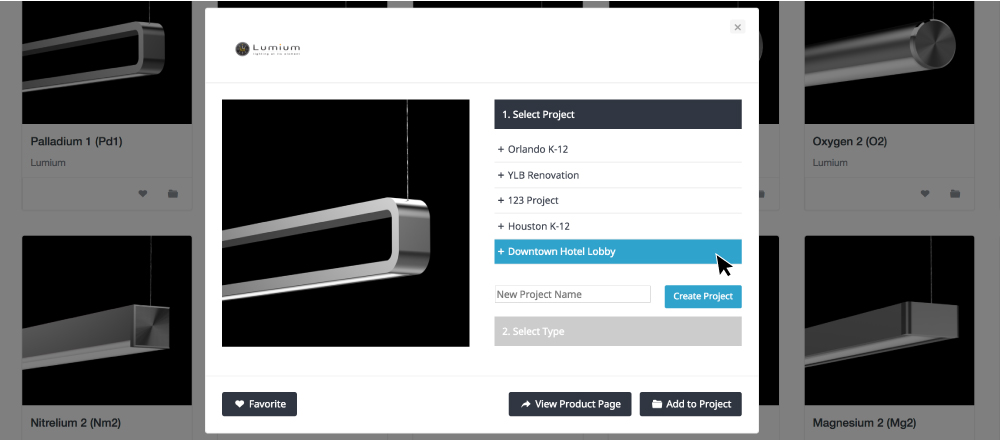Click the Create Project button
Screen dimensions: 1000x440
click(703, 297)
